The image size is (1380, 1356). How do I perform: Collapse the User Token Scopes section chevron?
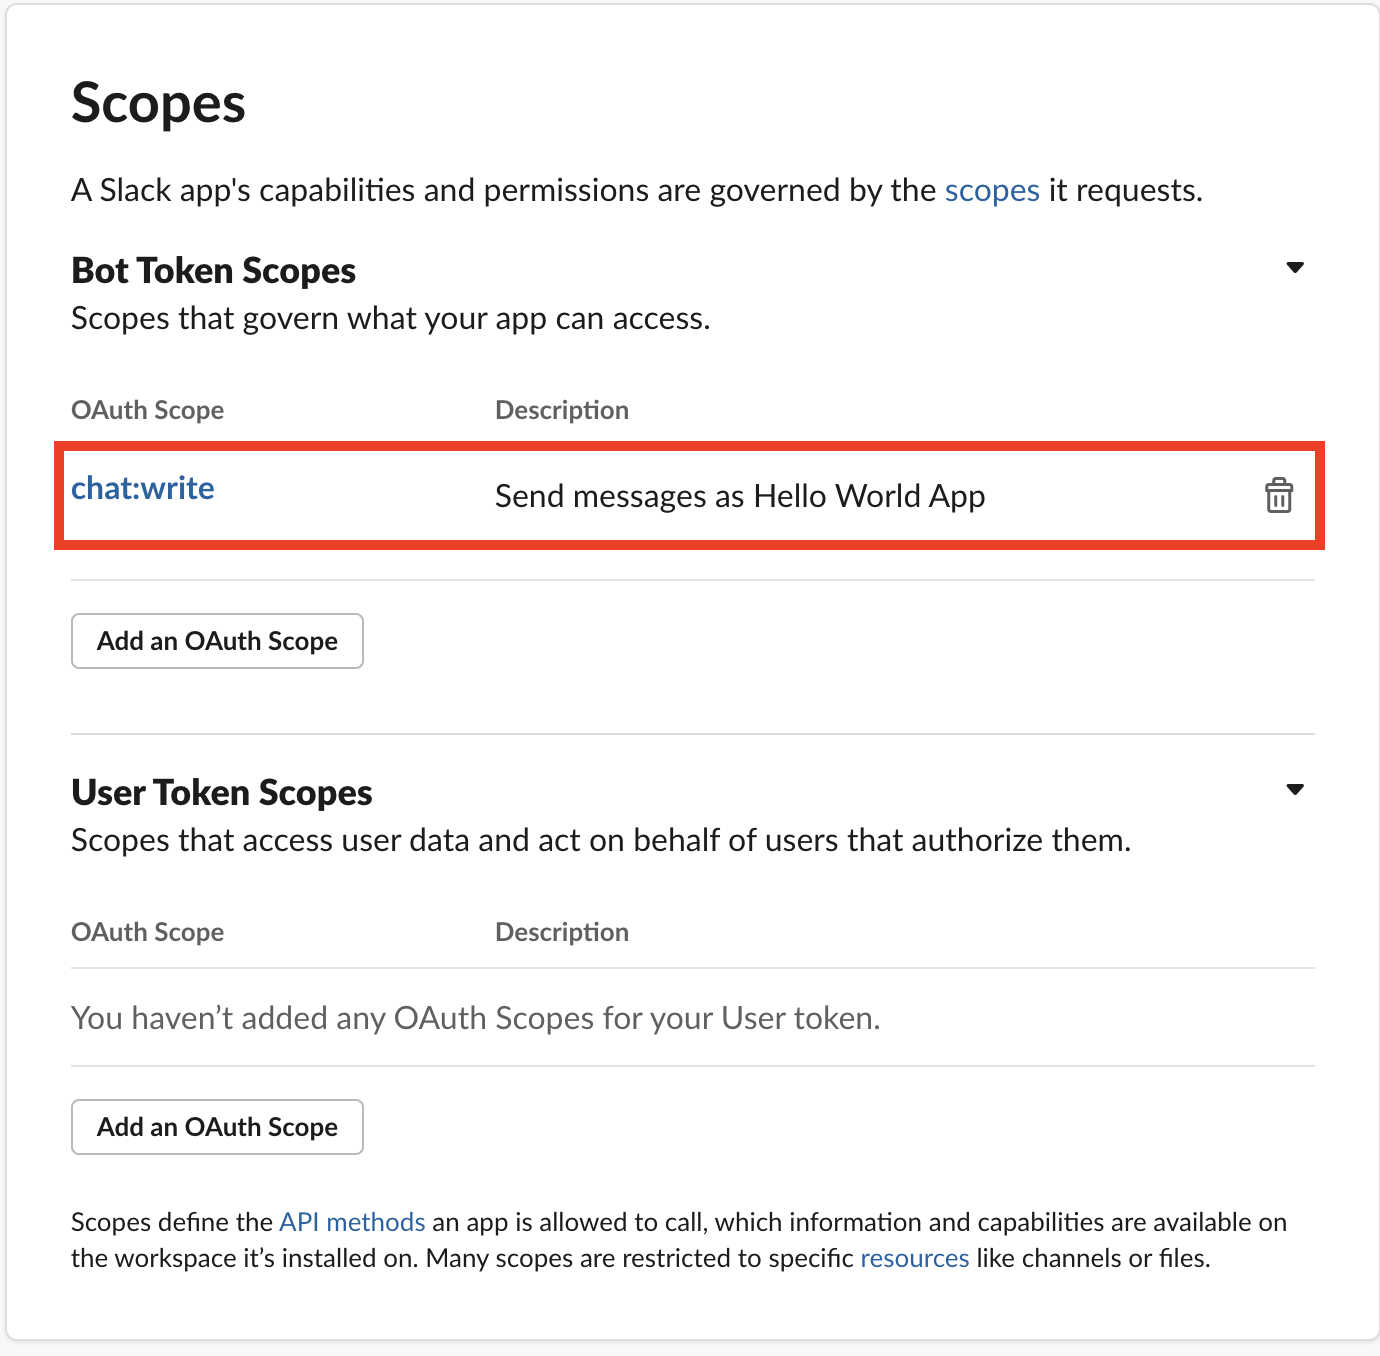point(1295,789)
